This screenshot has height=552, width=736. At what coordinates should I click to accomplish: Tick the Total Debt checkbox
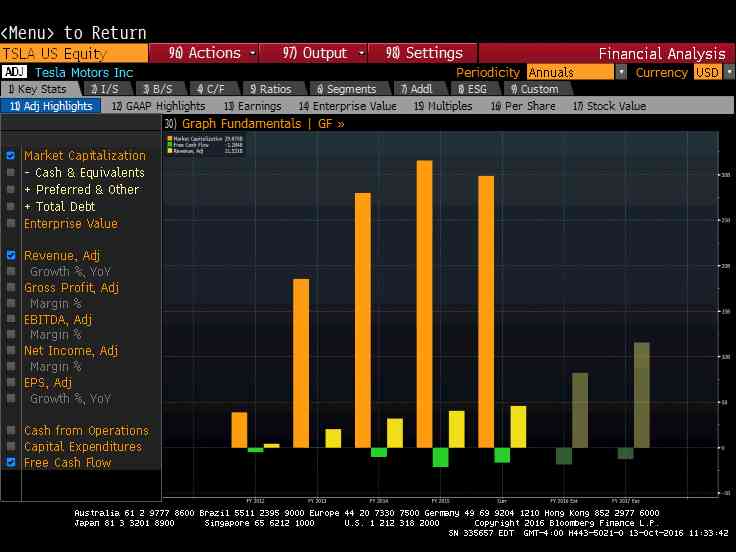pyautogui.click(x=11, y=206)
